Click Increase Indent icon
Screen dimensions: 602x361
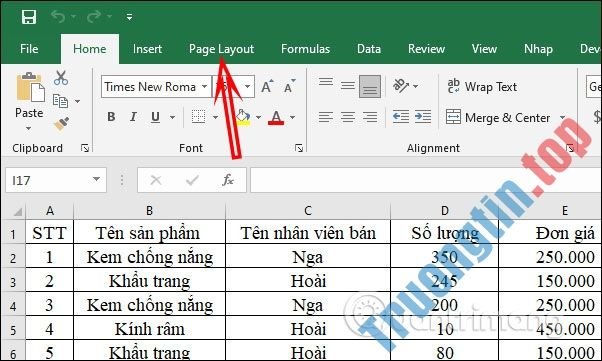point(423,116)
